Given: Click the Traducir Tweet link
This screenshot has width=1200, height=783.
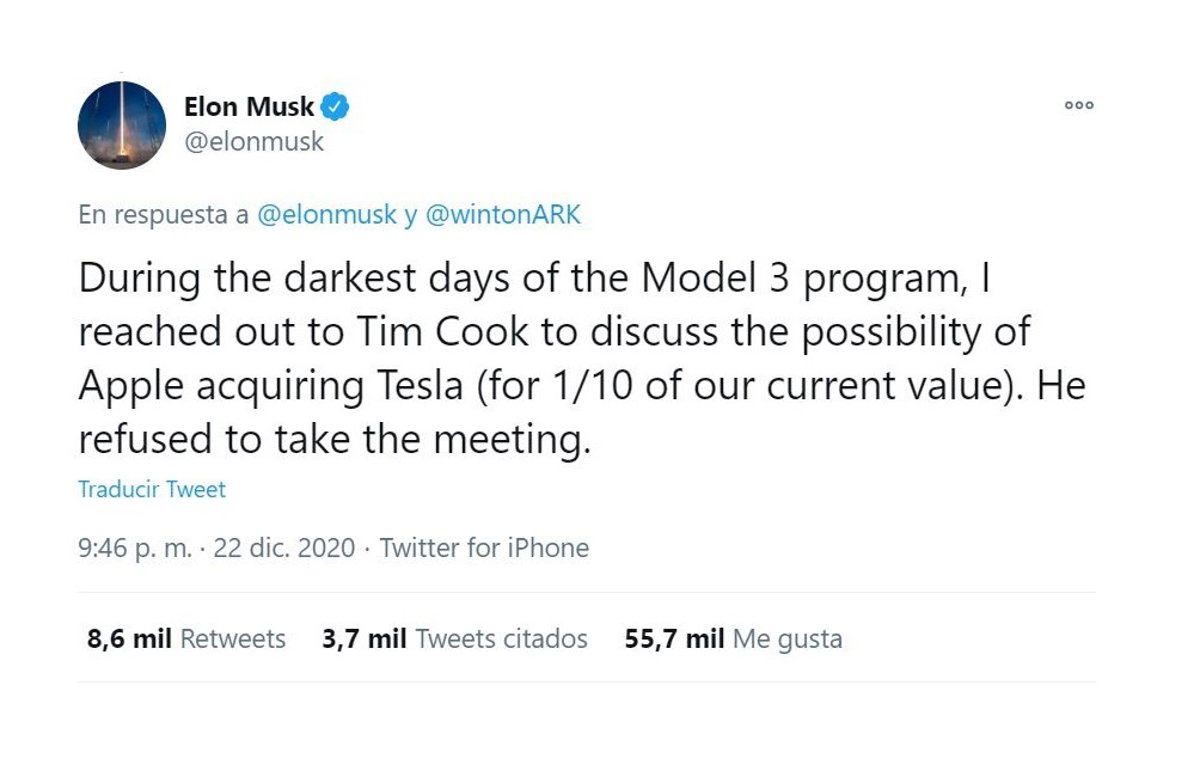Looking at the screenshot, I should [152, 490].
